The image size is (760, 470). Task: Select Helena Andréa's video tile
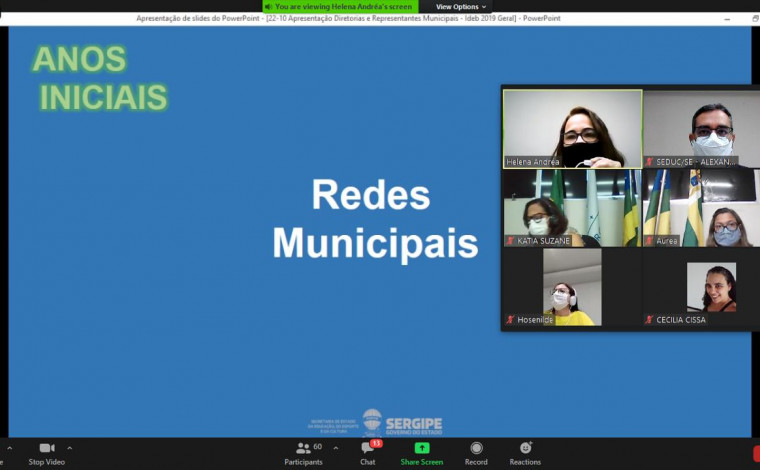tap(572, 128)
